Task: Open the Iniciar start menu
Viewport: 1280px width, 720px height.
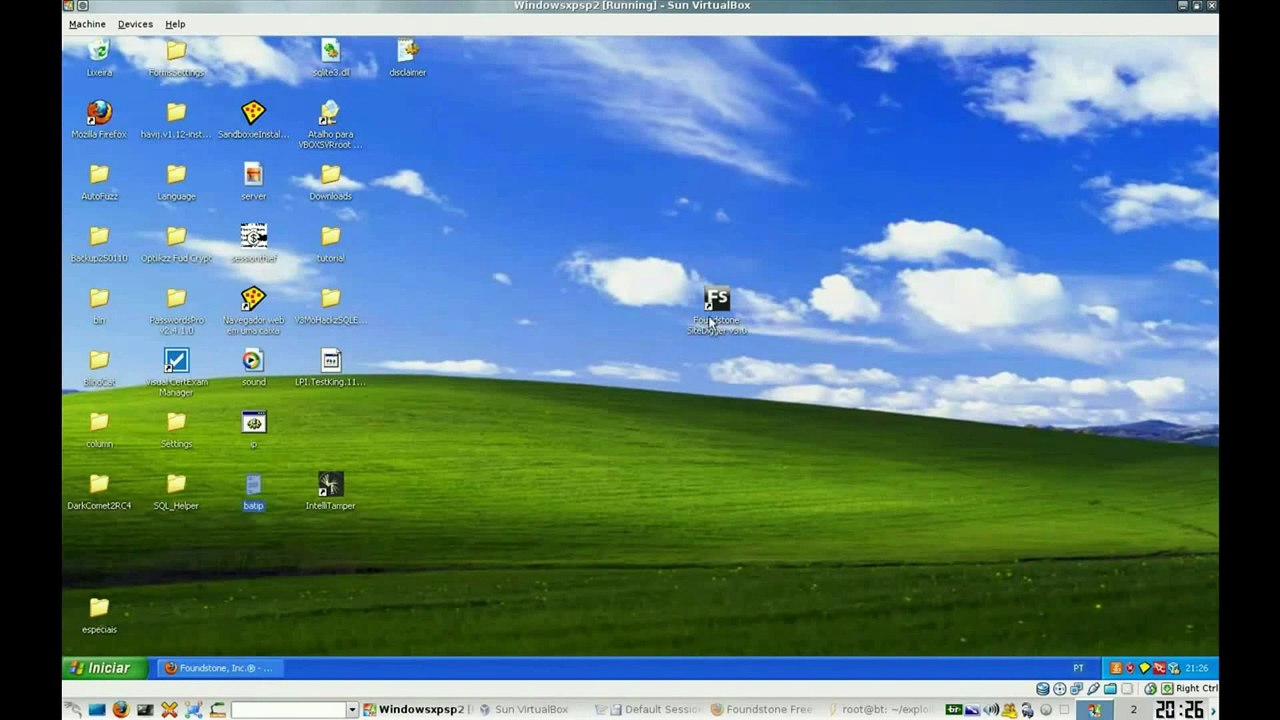Action: [x=104, y=668]
